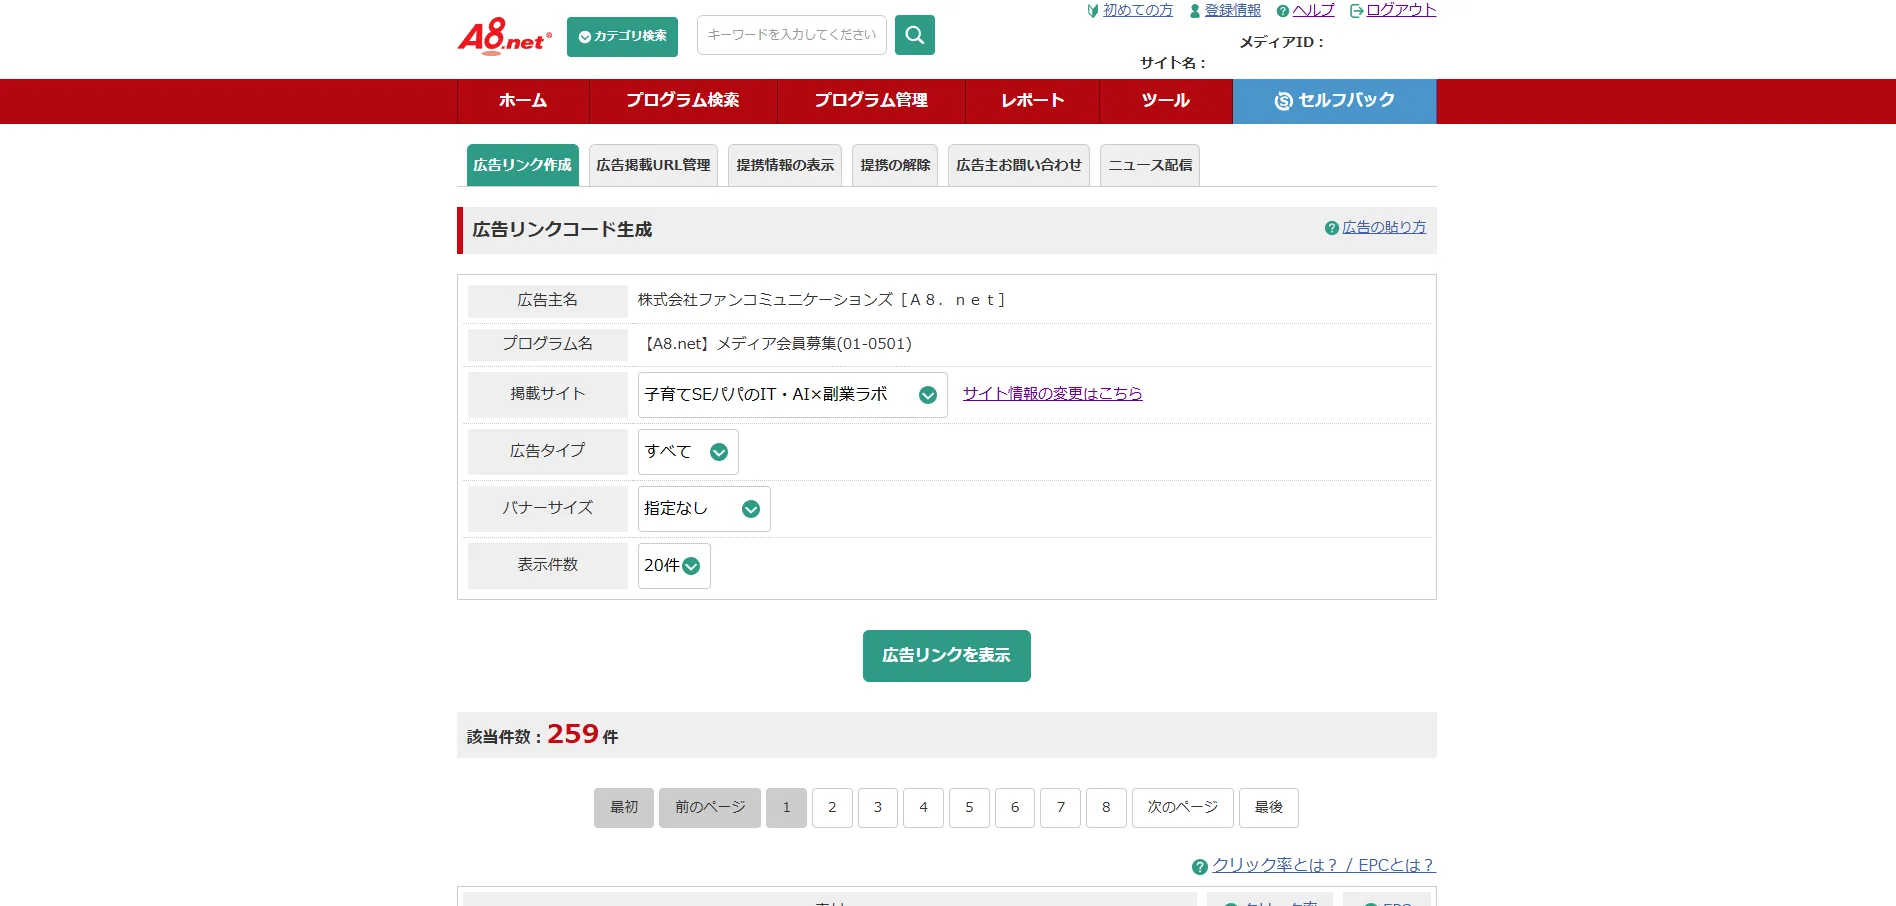Select the 広告リンク作成 tab
This screenshot has height=906, width=1896.
click(523, 165)
